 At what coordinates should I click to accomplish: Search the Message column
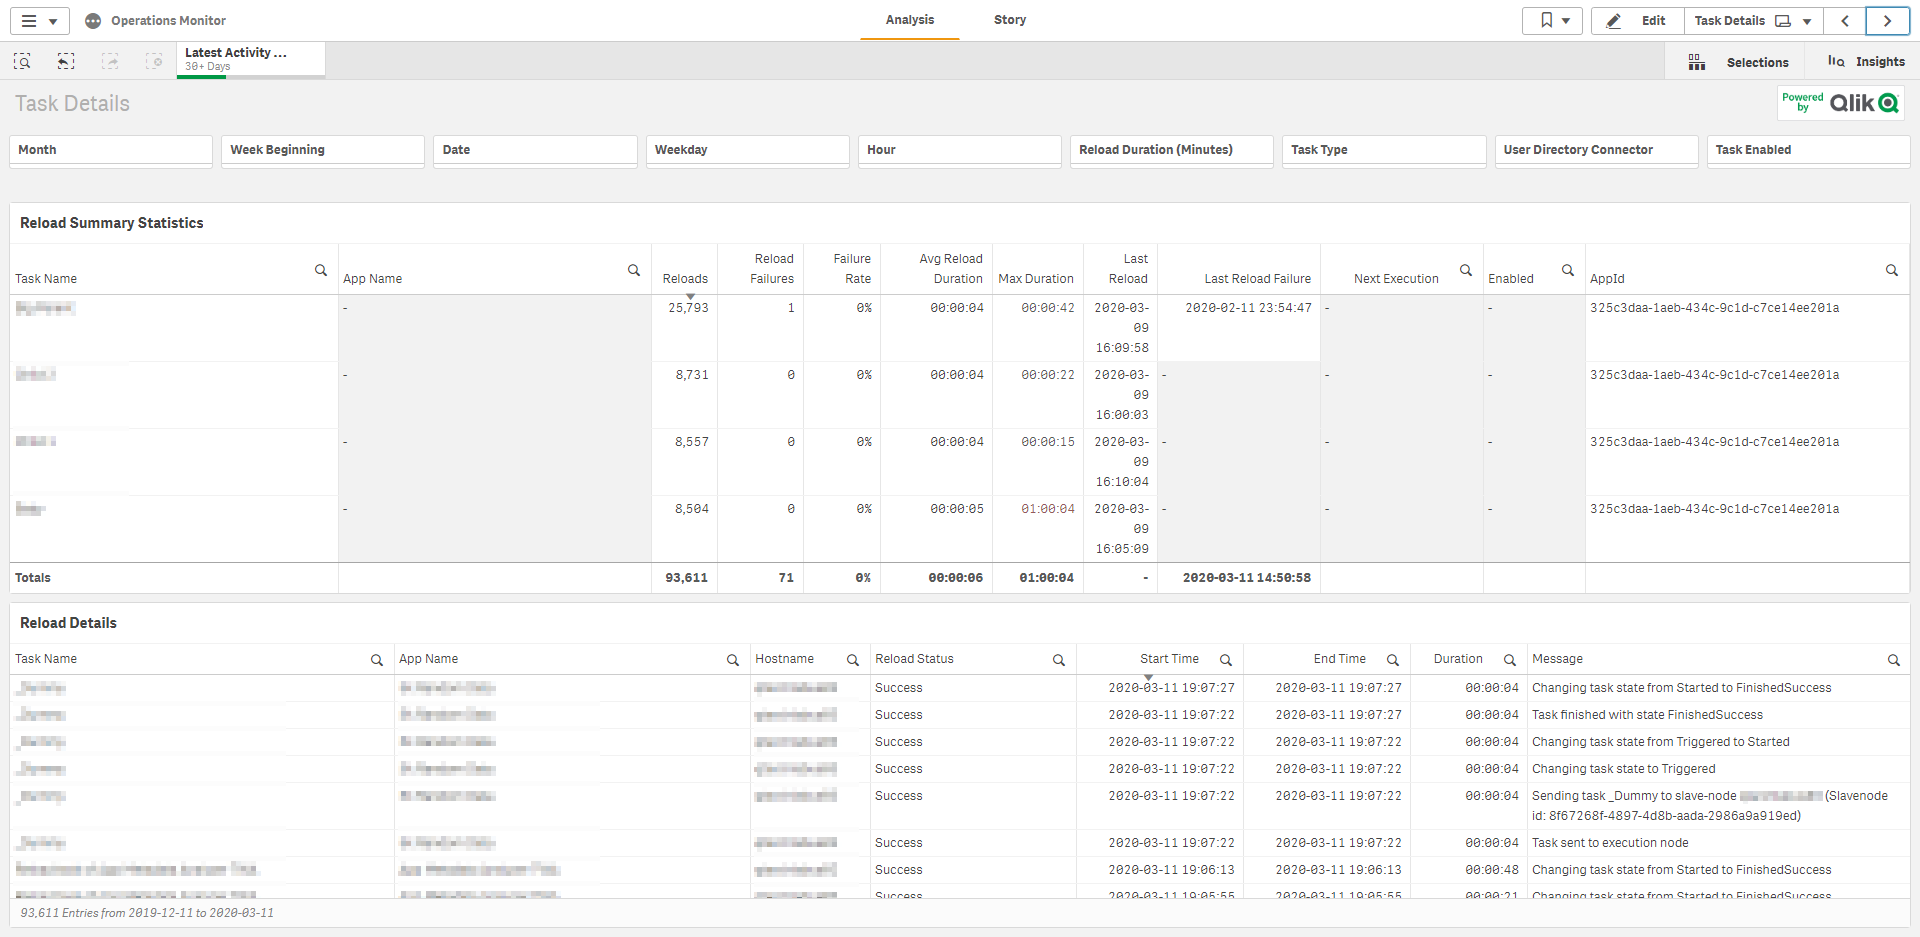(x=1894, y=660)
